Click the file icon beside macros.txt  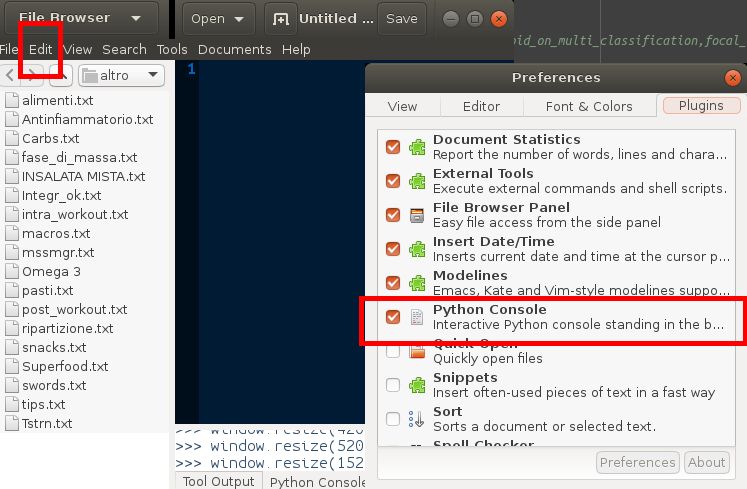click(x=12, y=234)
